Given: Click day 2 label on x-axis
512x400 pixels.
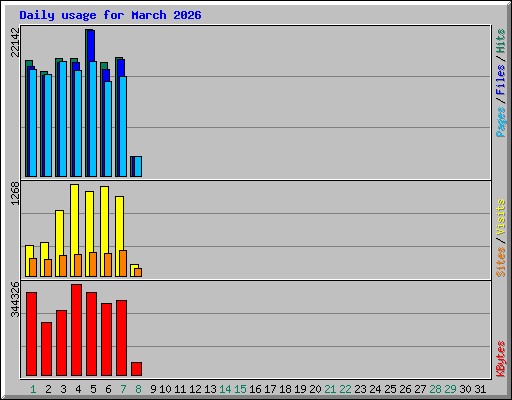Looking at the screenshot, I should tap(48, 389).
